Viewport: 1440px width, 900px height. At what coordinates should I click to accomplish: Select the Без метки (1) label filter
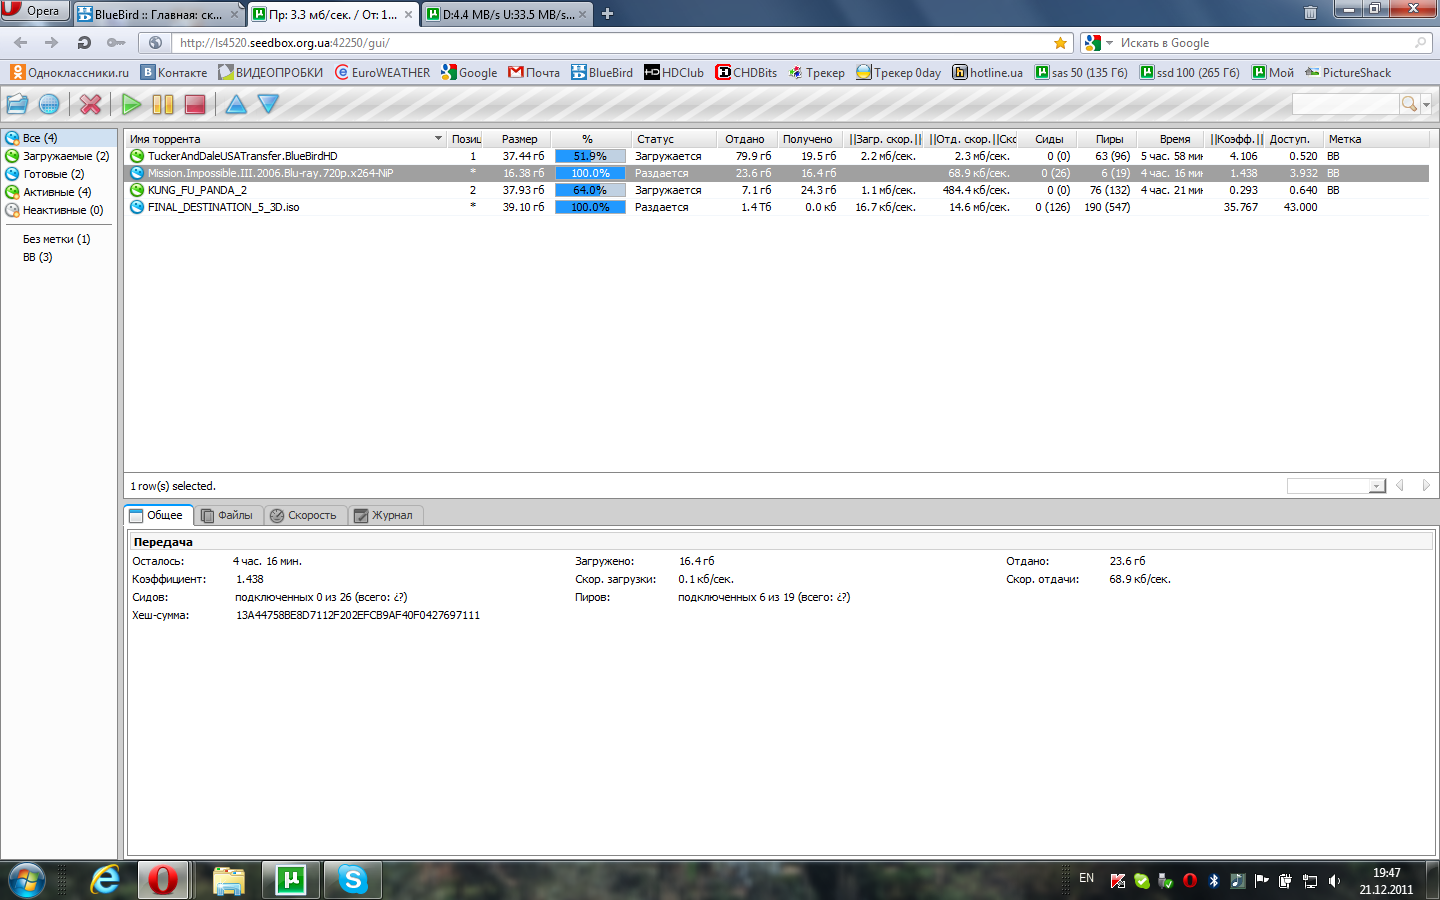[x=56, y=239]
